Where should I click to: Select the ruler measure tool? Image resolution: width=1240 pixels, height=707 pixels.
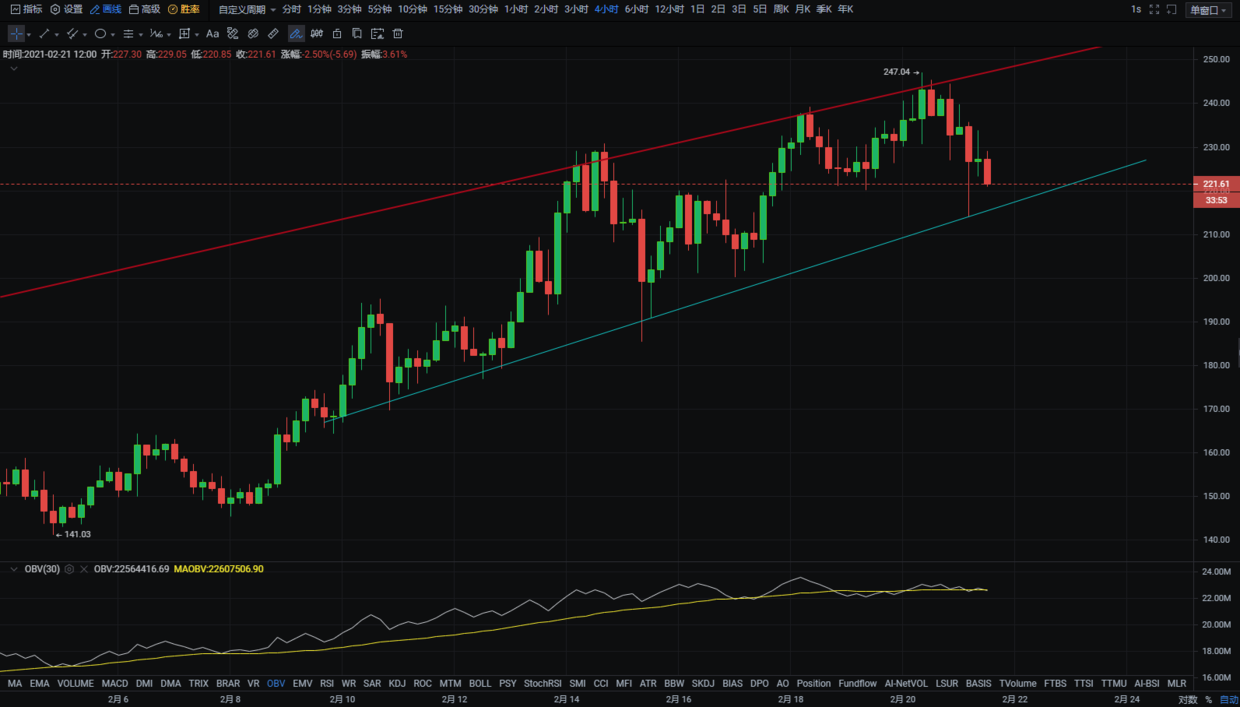pyautogui.click(x=273, y=33)
